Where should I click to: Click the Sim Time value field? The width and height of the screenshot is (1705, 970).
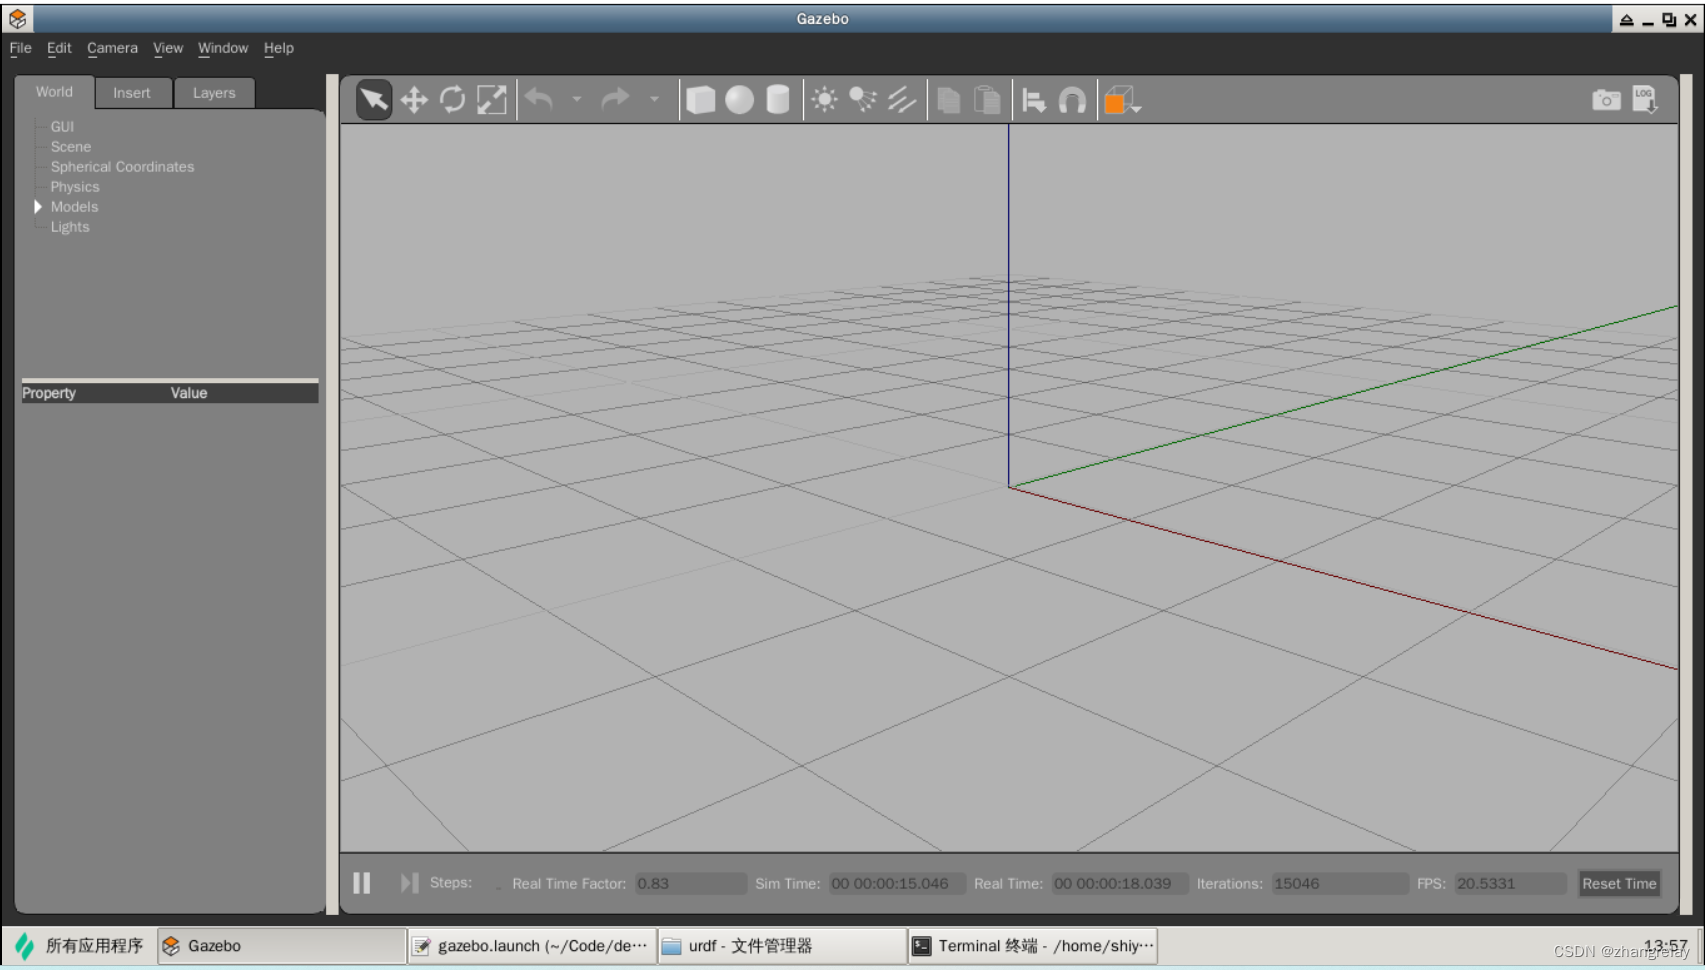[x=897, y=884]
